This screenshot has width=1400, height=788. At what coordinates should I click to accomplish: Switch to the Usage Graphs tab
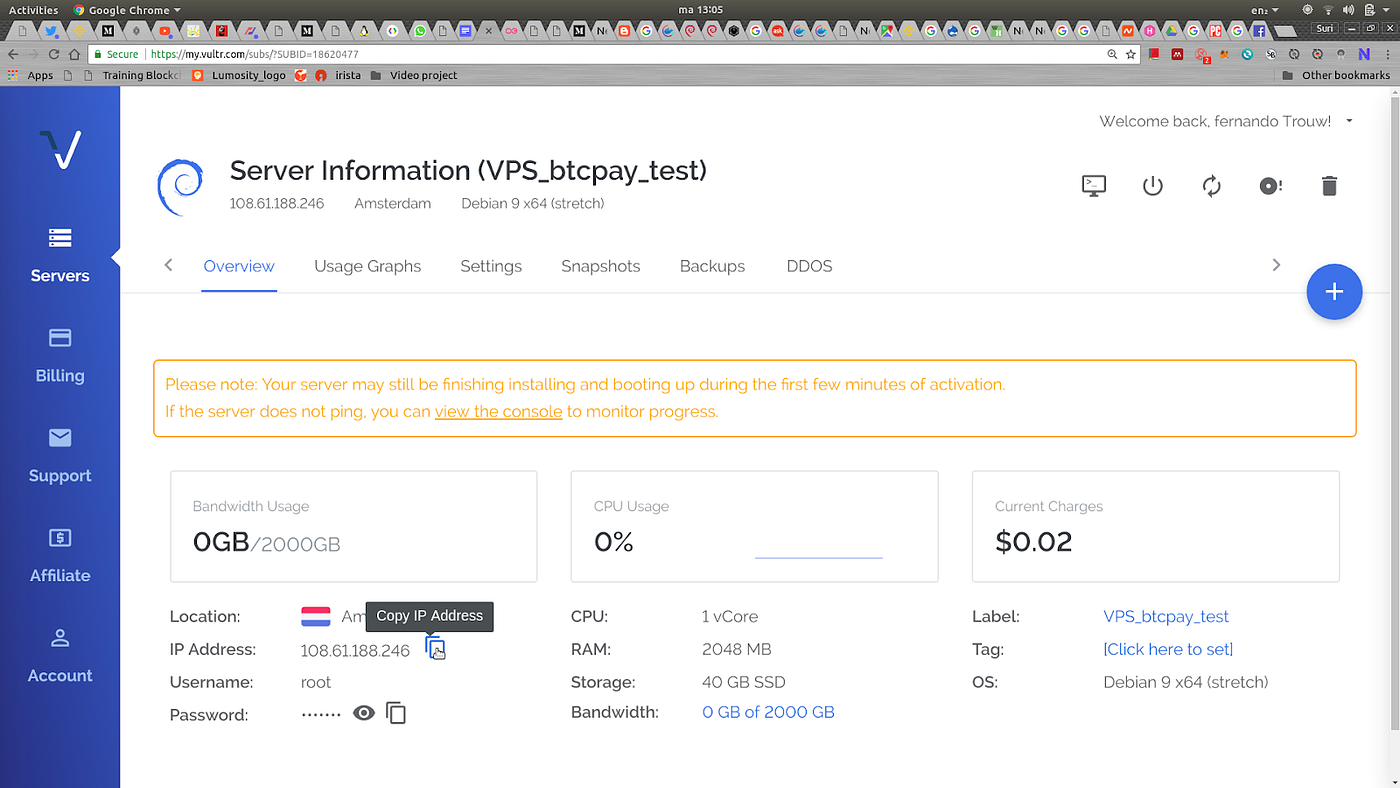[x=367, y=266]
